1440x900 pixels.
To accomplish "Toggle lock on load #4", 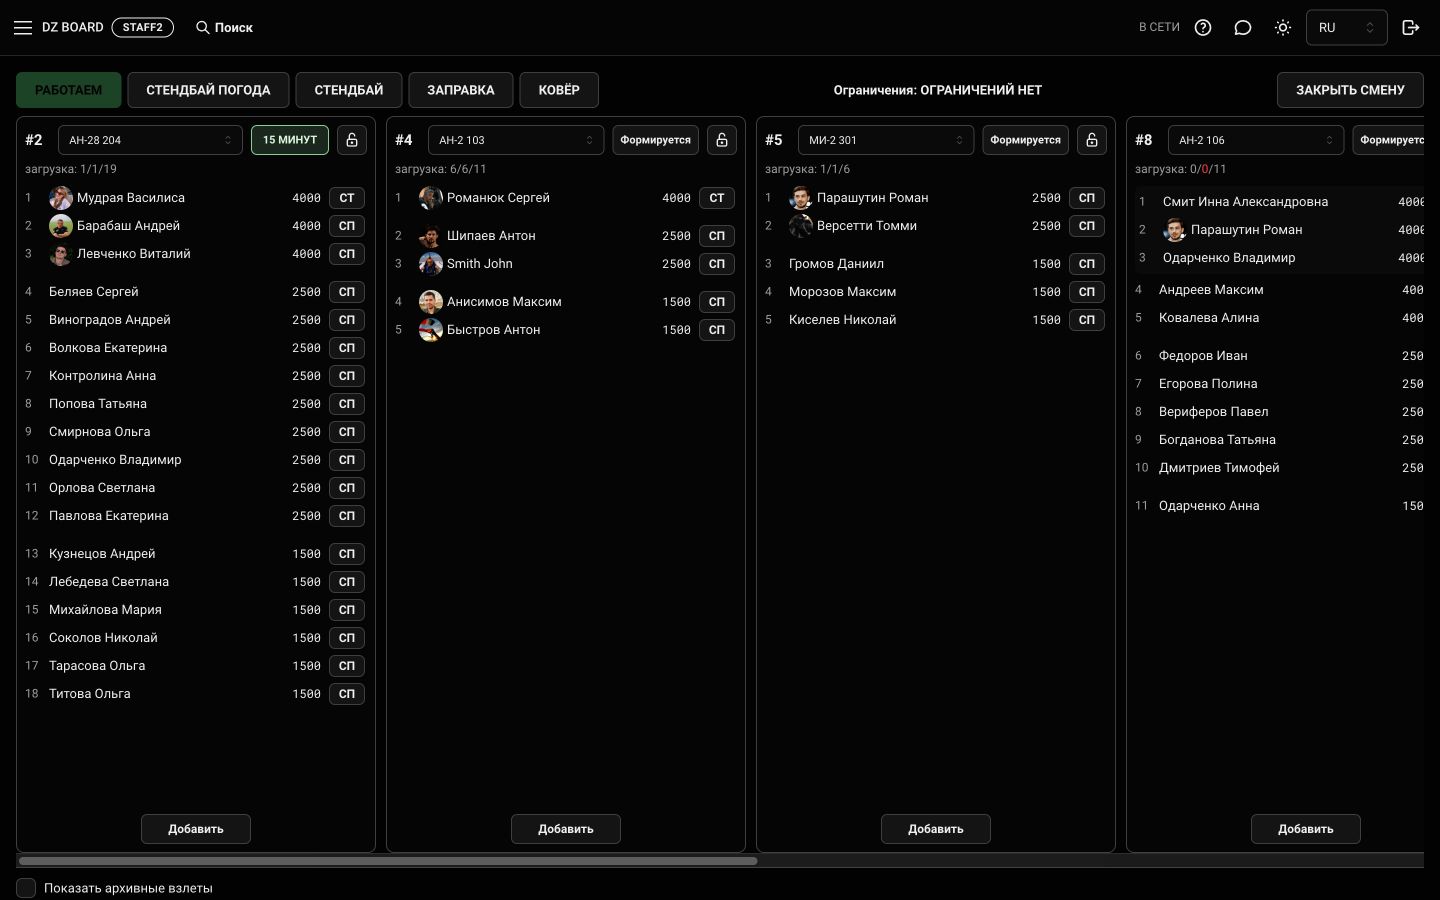I will pos(722,140).
